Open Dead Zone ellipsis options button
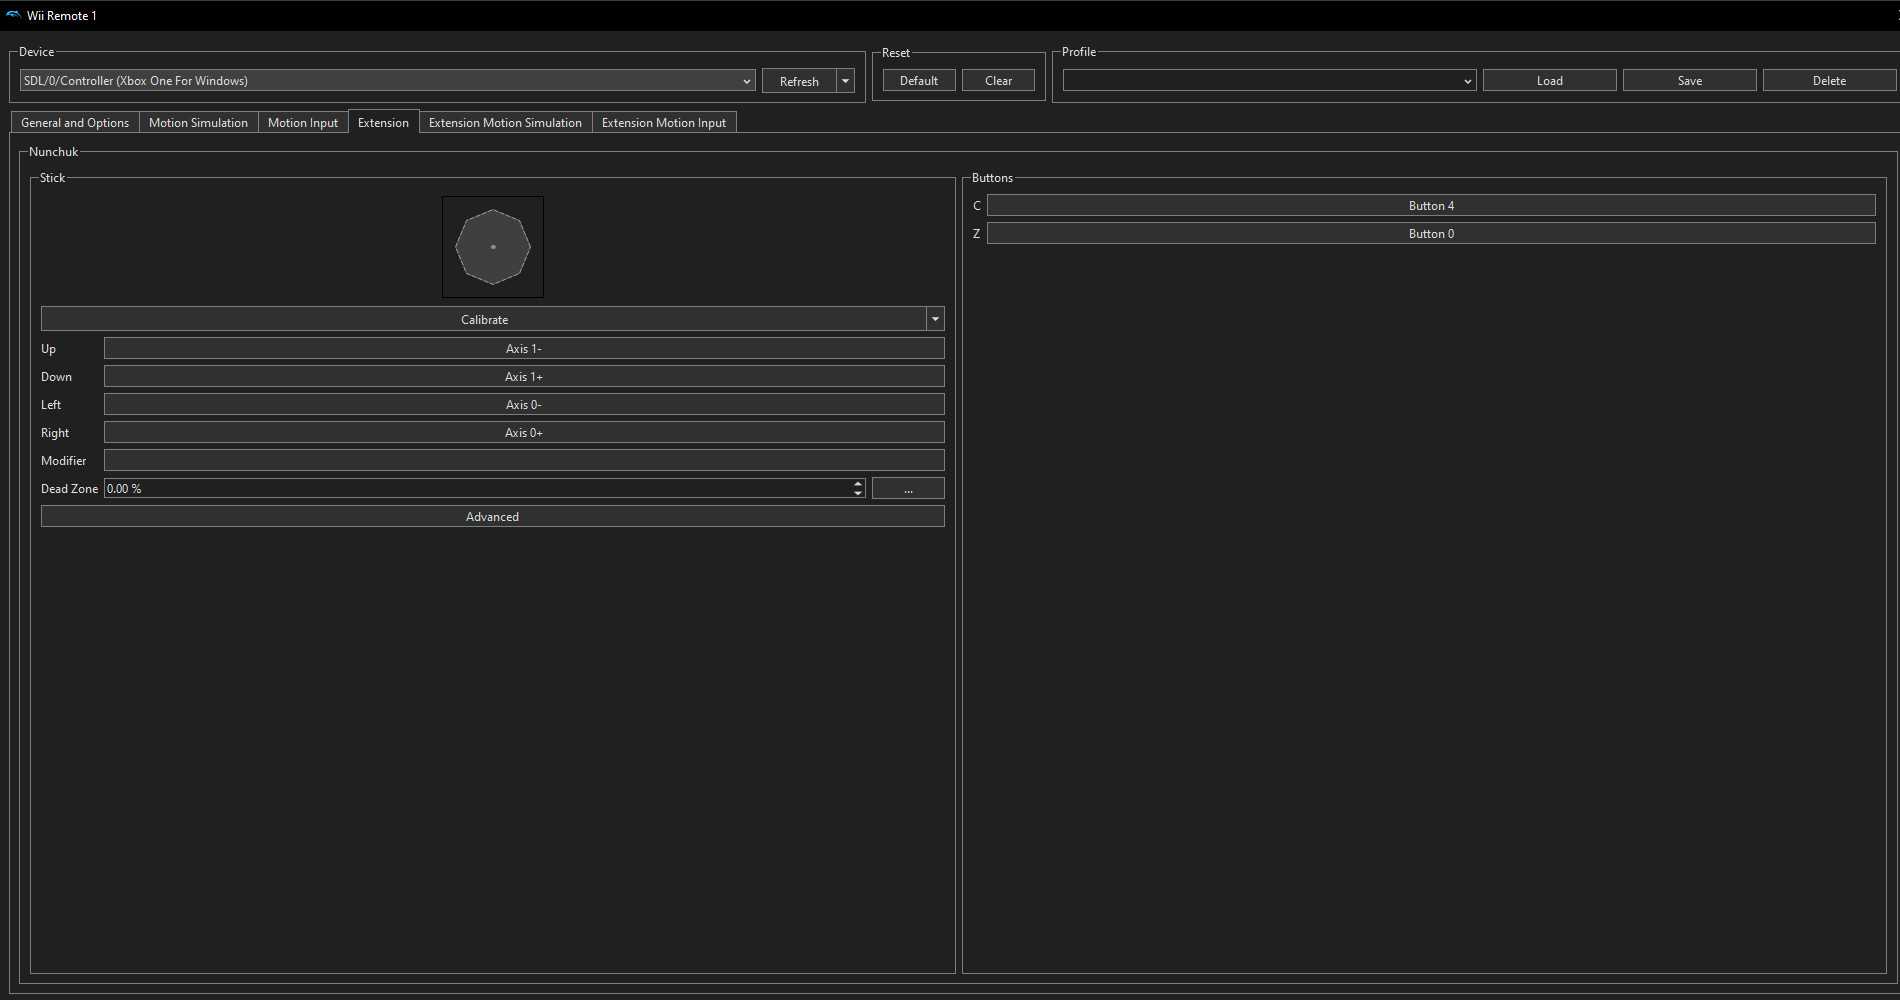Screen dimensions: 1900x1000 tap(908, 489)
